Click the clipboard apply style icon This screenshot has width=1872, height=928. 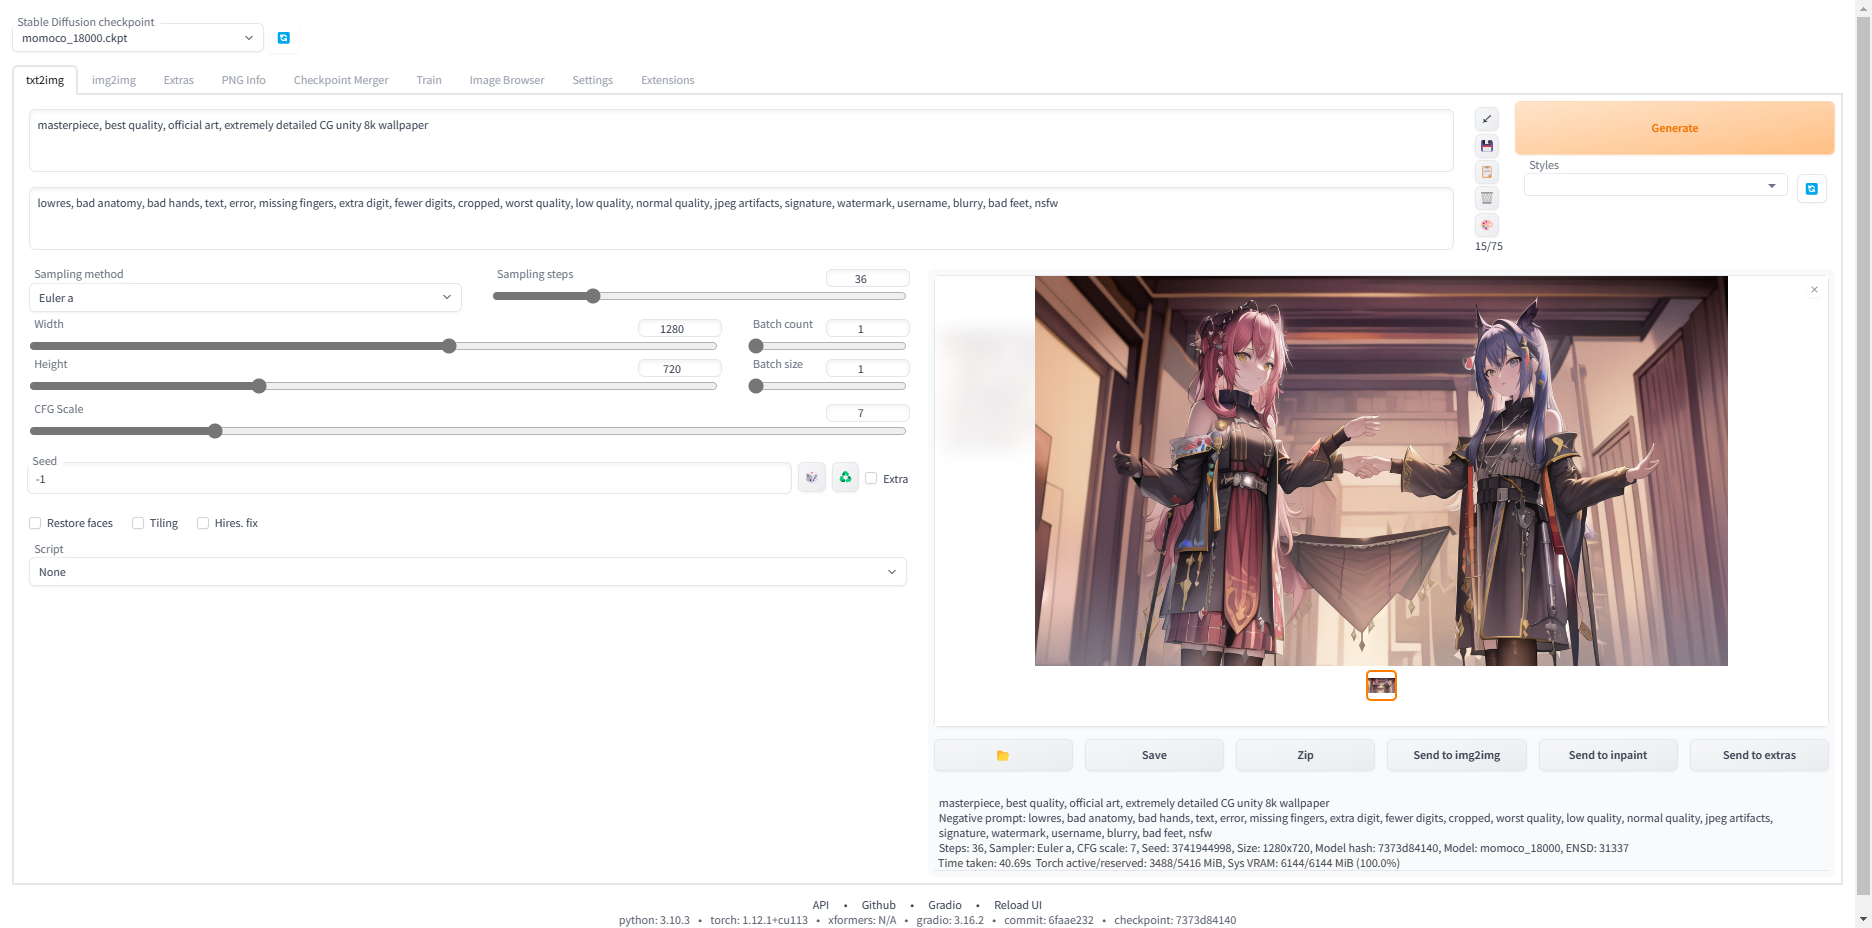(x=1487, y=172)
